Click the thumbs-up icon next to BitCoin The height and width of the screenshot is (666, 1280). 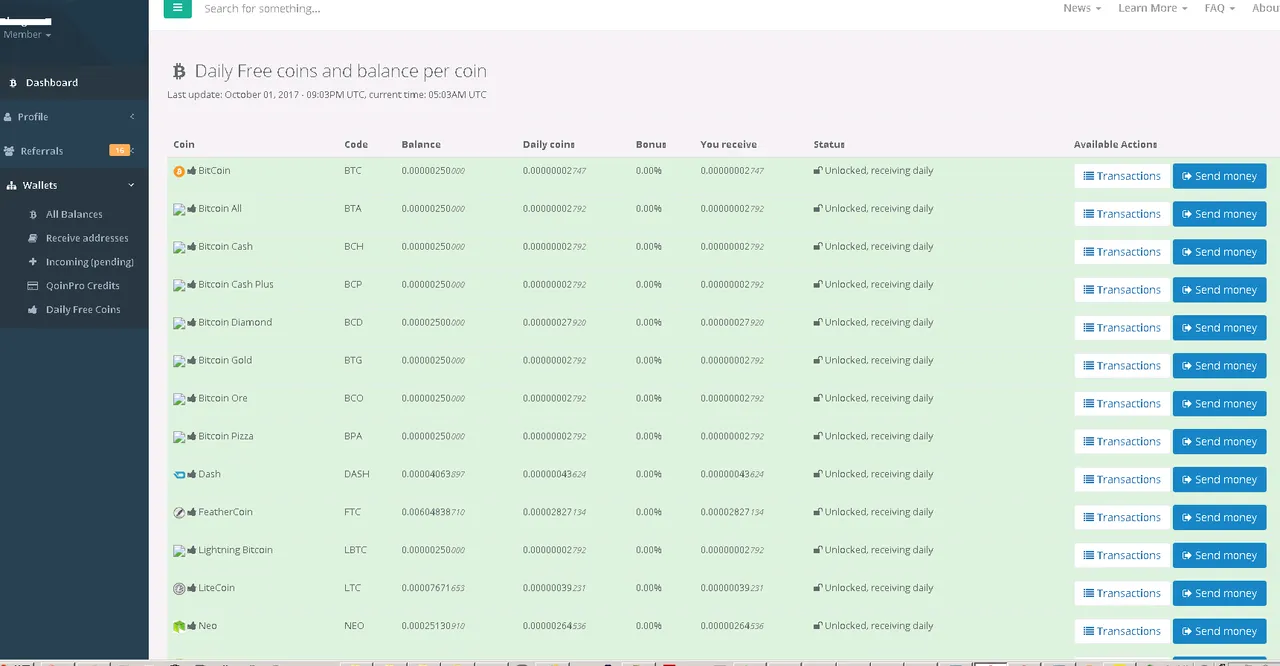192,171
